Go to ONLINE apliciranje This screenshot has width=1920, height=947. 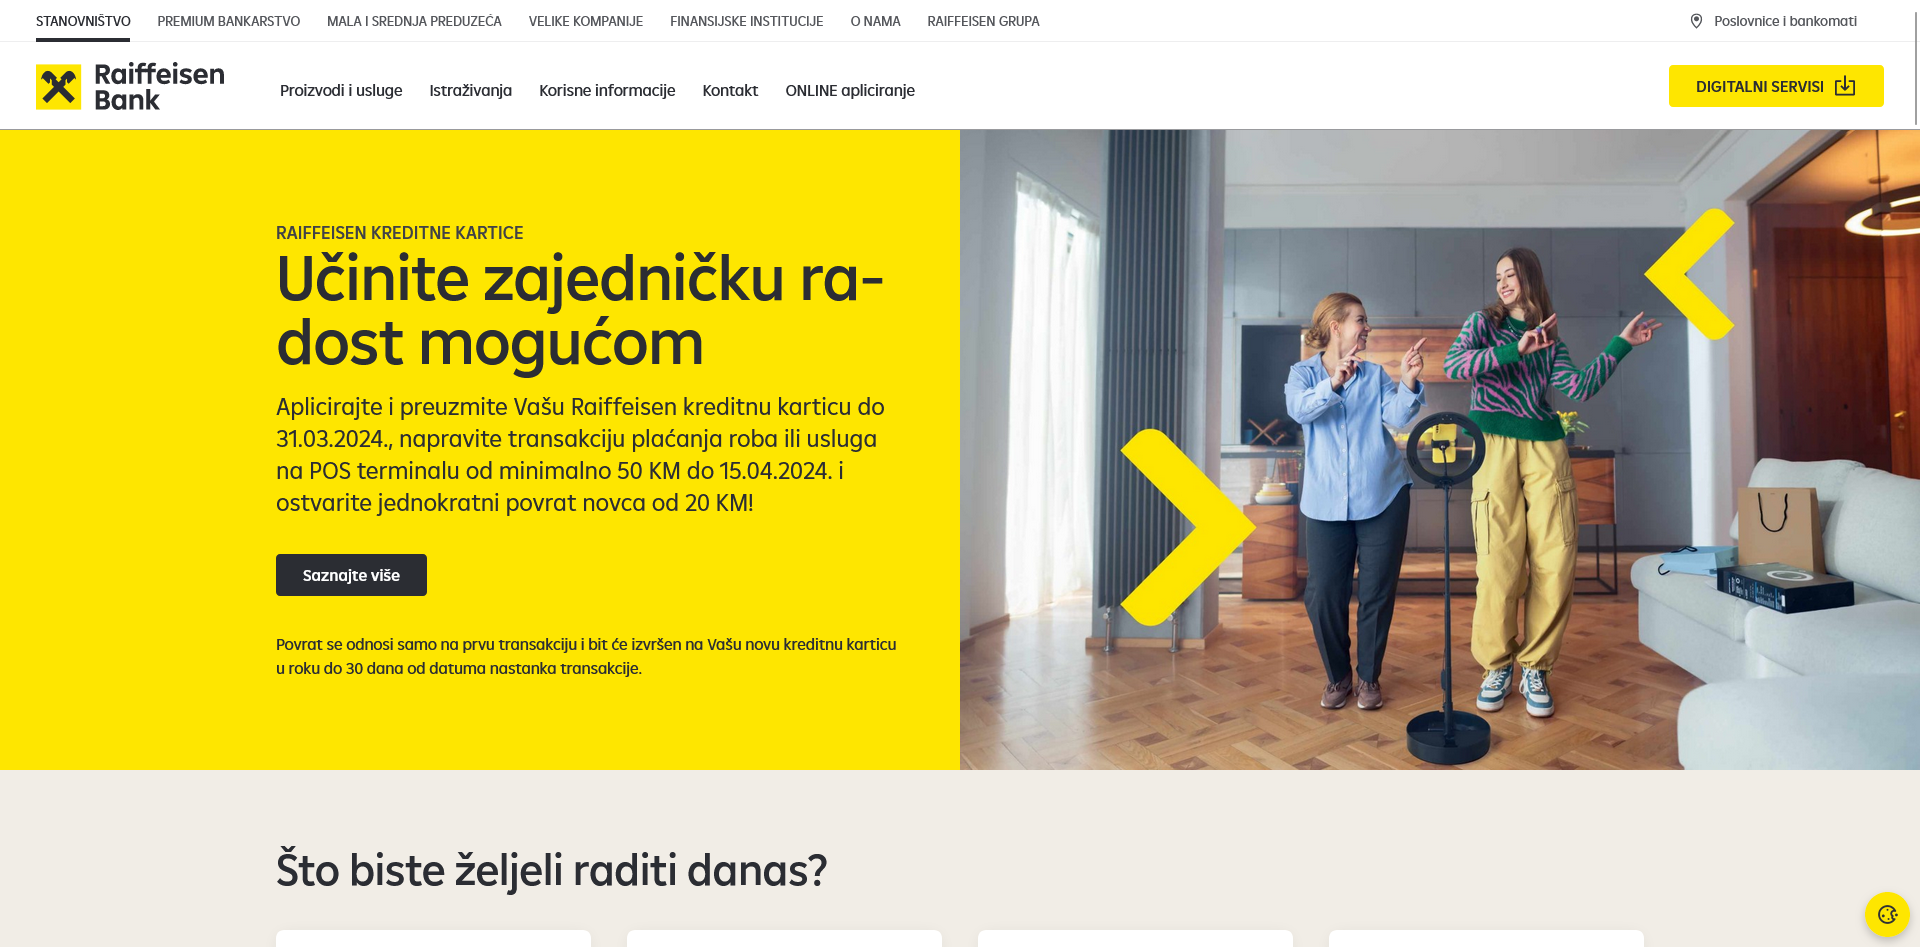(850, 90)
